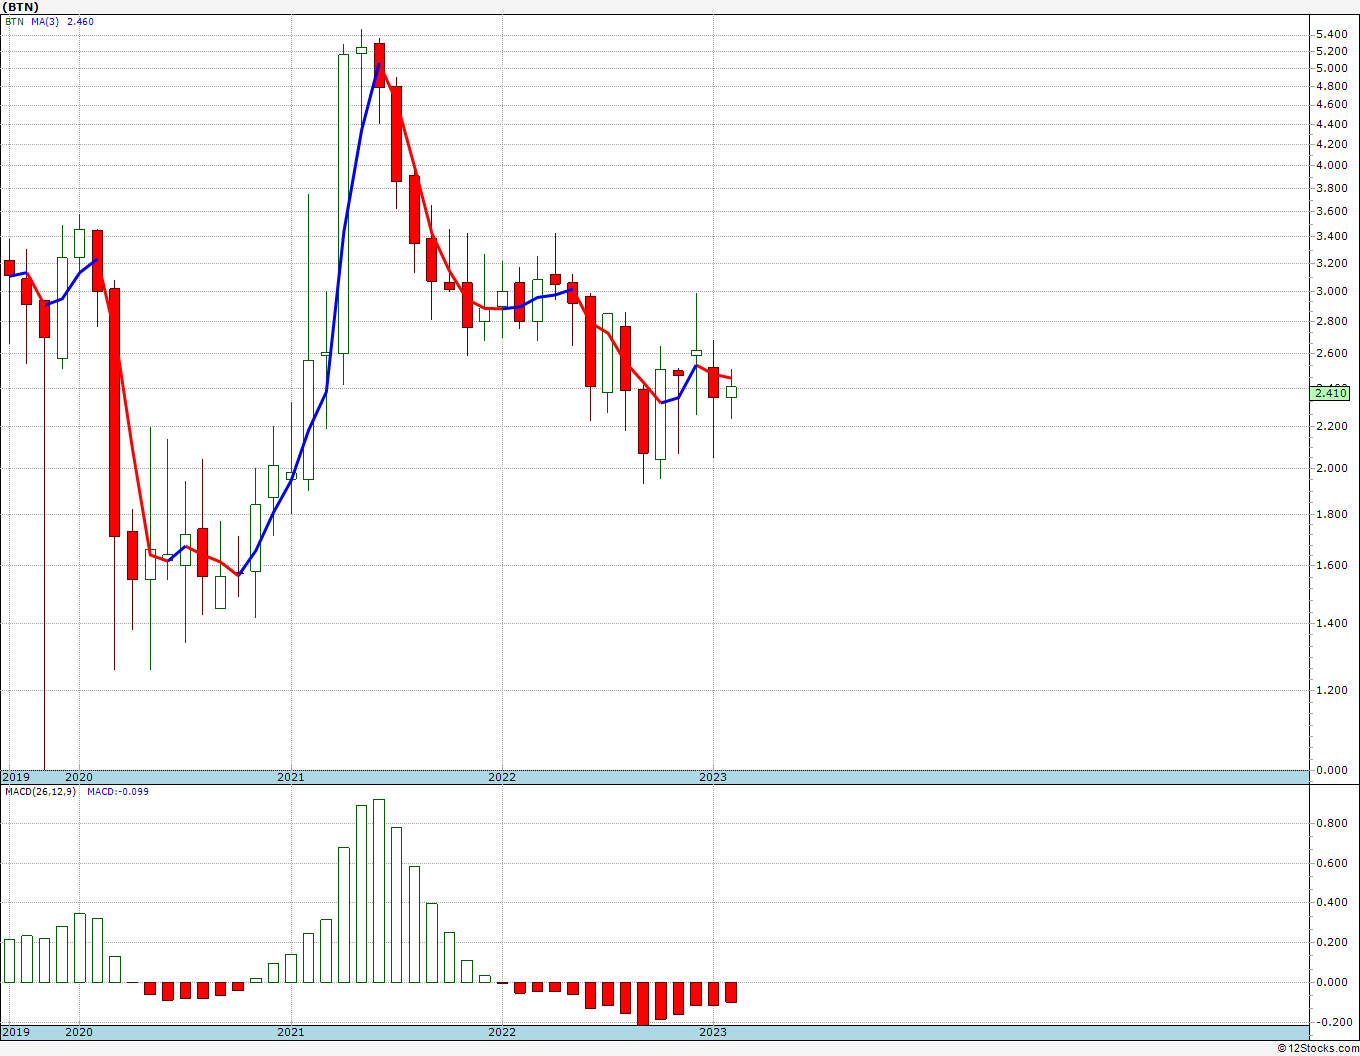Screen dimensions: 1360x1056
Task: Pick the 3.200 price axis label
Action: [x=1331, y=263]
